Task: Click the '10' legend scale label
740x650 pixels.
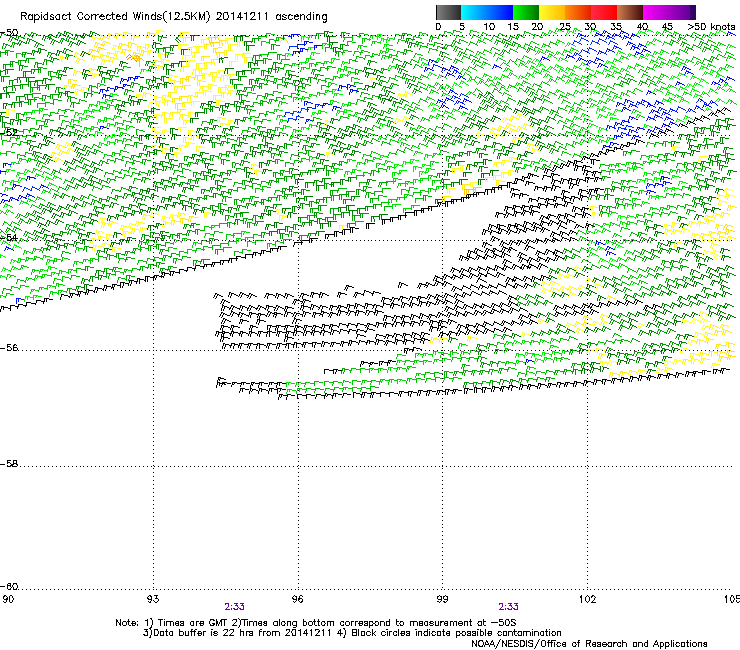Action: pyautogui.click(x=489, y=27)
